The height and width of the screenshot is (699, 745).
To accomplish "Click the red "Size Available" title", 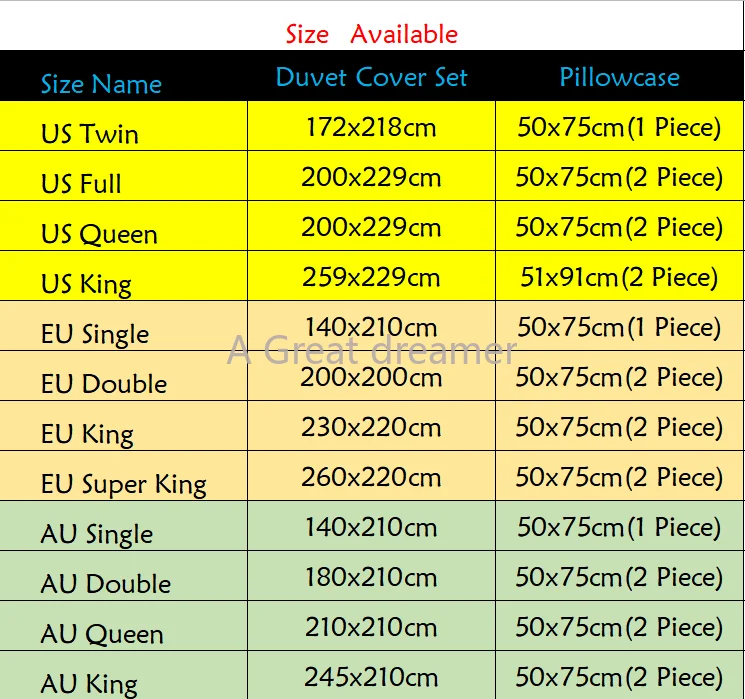I will 371,34.
